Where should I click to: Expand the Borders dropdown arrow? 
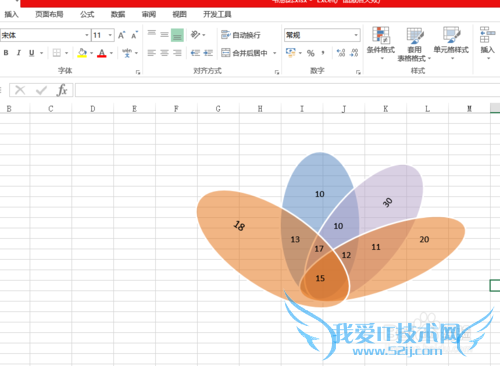pyautogui.click(x=66, y=53)
